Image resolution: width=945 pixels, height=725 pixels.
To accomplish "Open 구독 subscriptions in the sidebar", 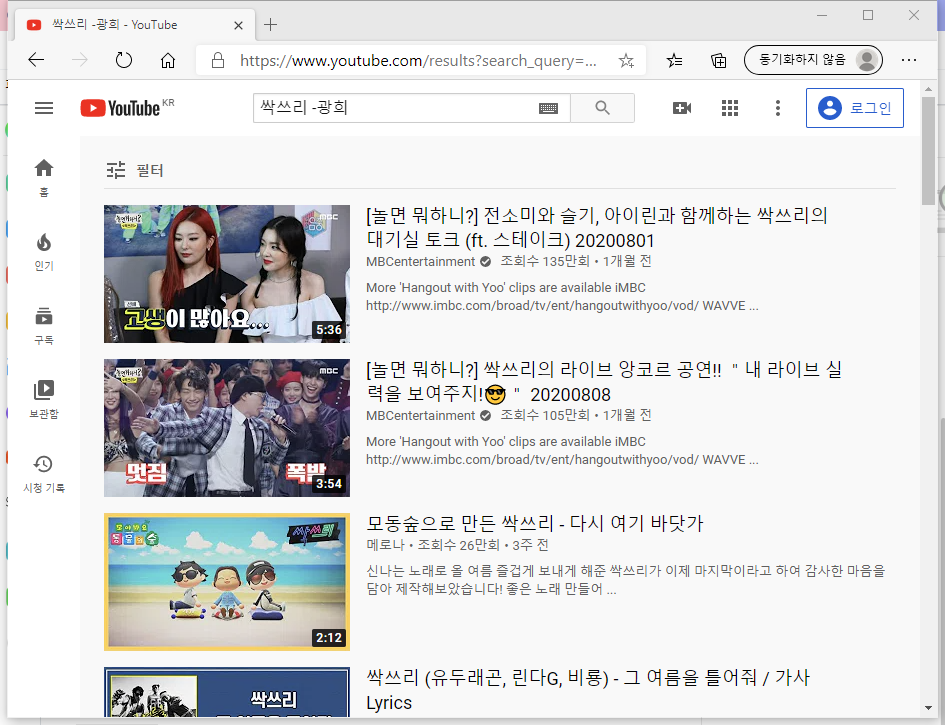I will tap(44, 326).
